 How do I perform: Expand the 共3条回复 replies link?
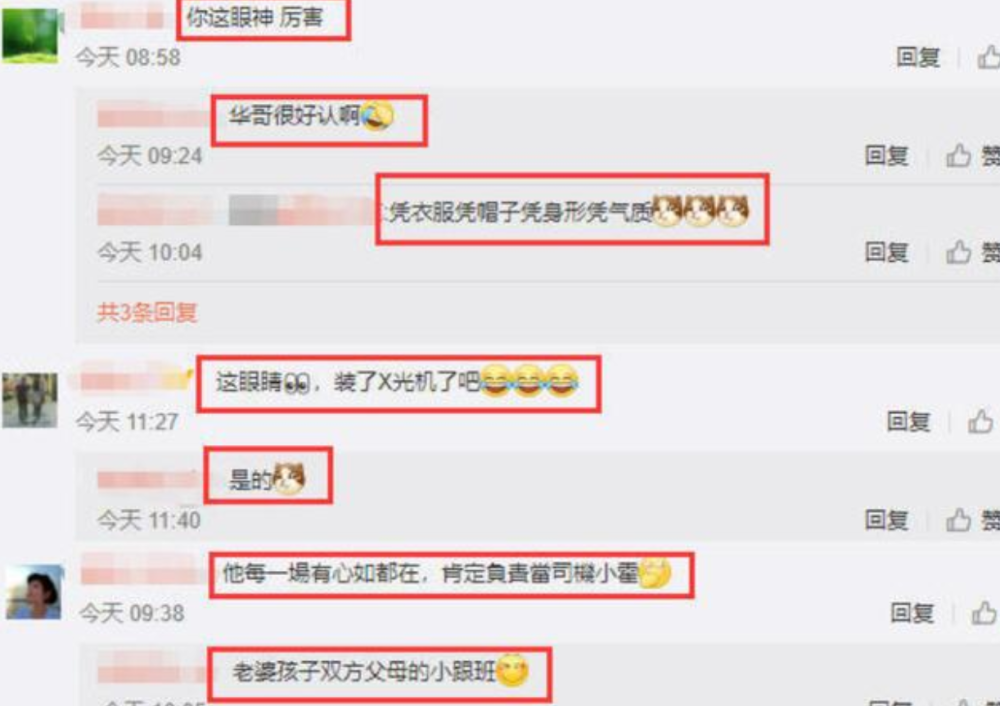click(x=147, y=313)
